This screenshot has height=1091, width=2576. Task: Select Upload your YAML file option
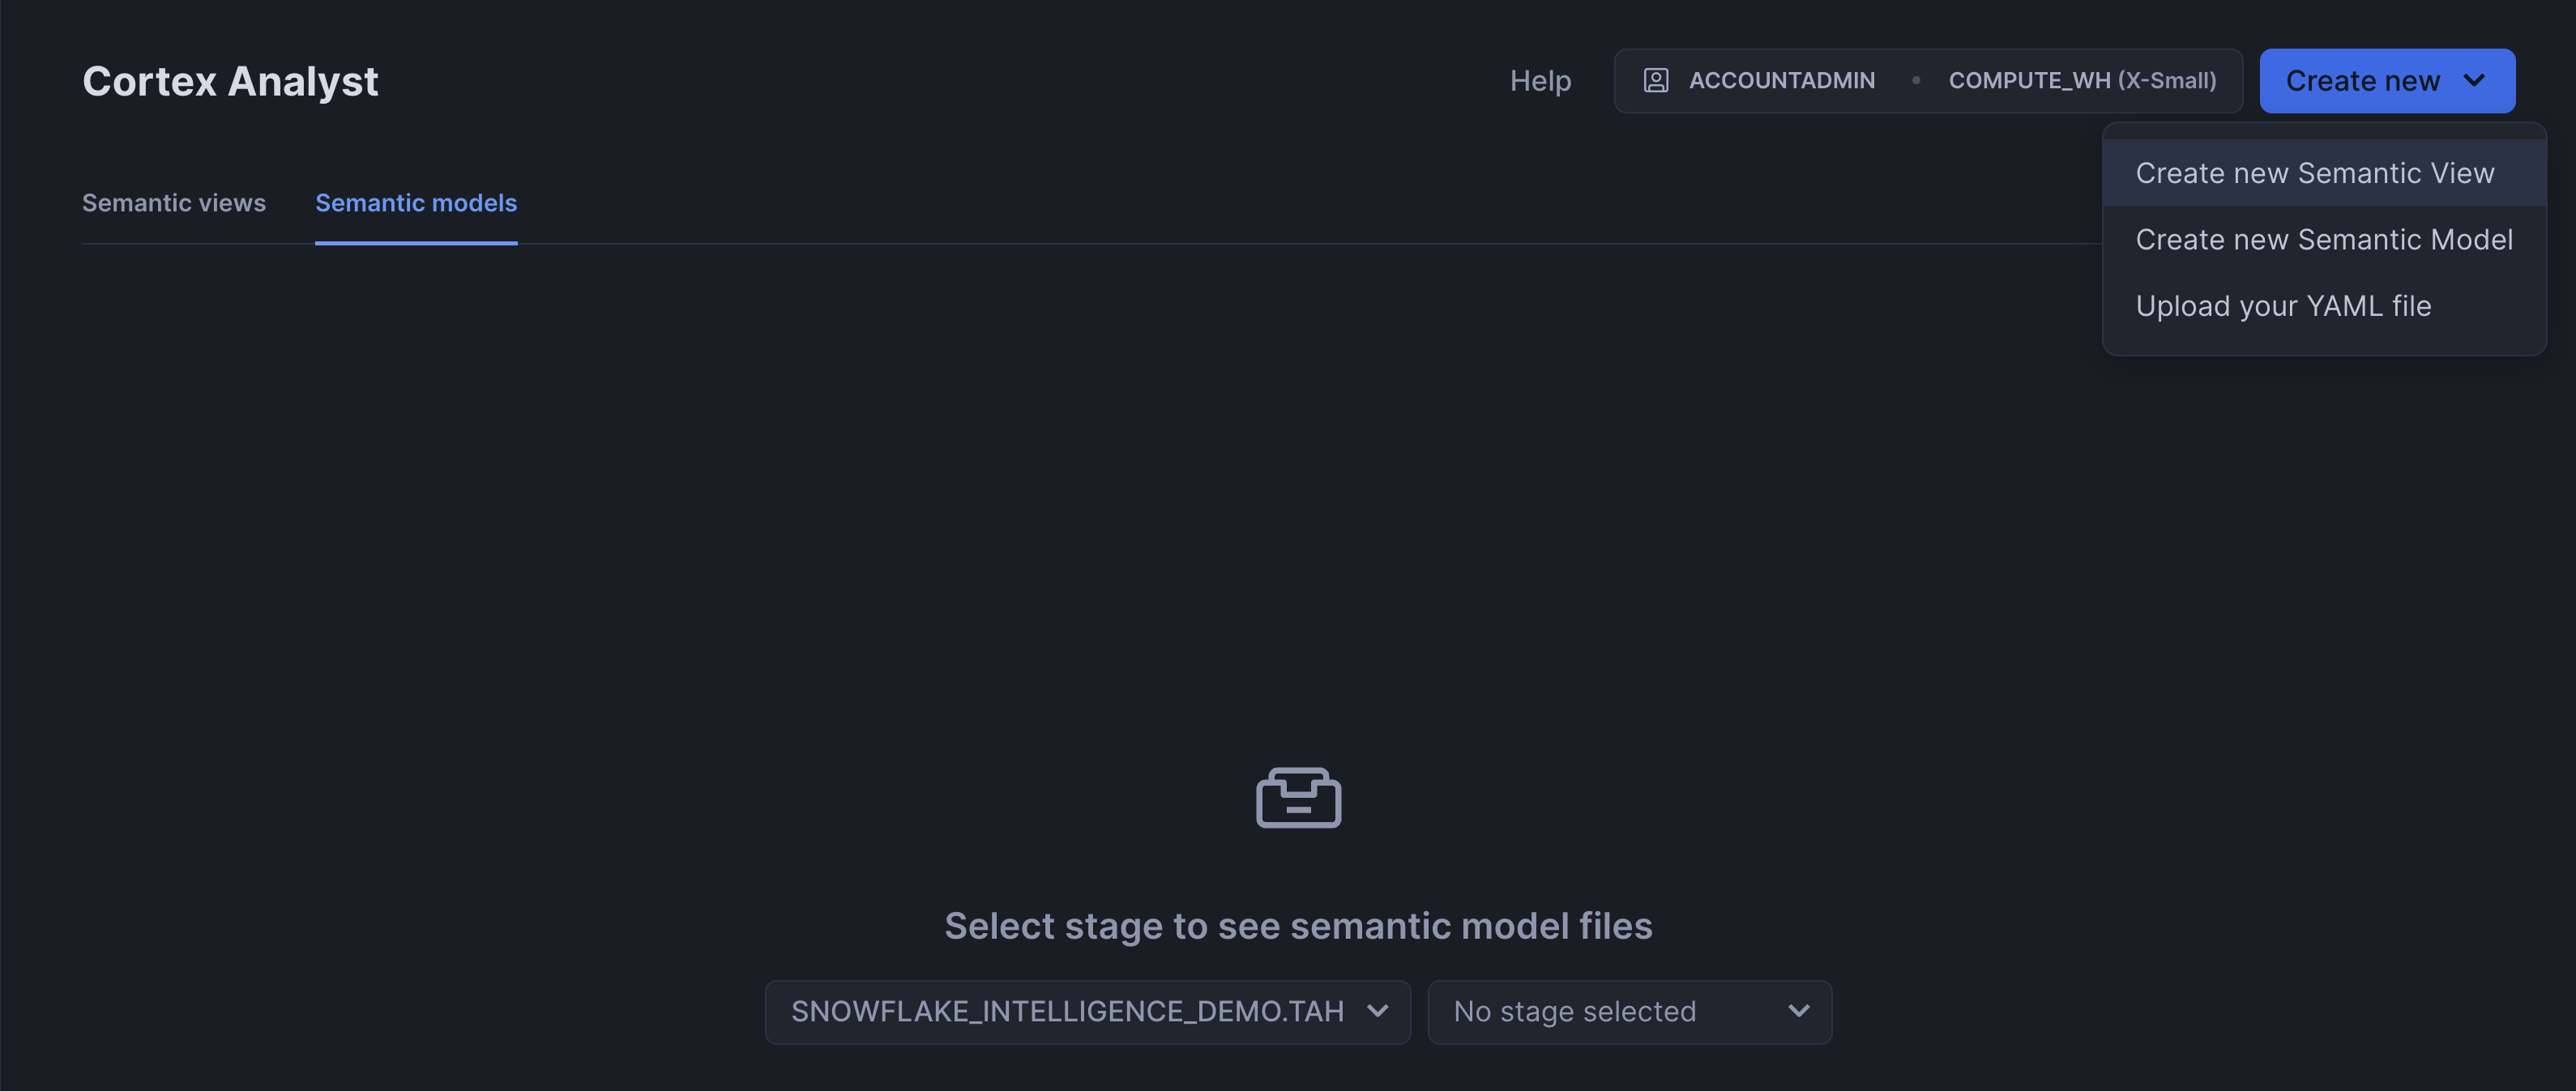pyautogui.click(x=2283, y=306)
